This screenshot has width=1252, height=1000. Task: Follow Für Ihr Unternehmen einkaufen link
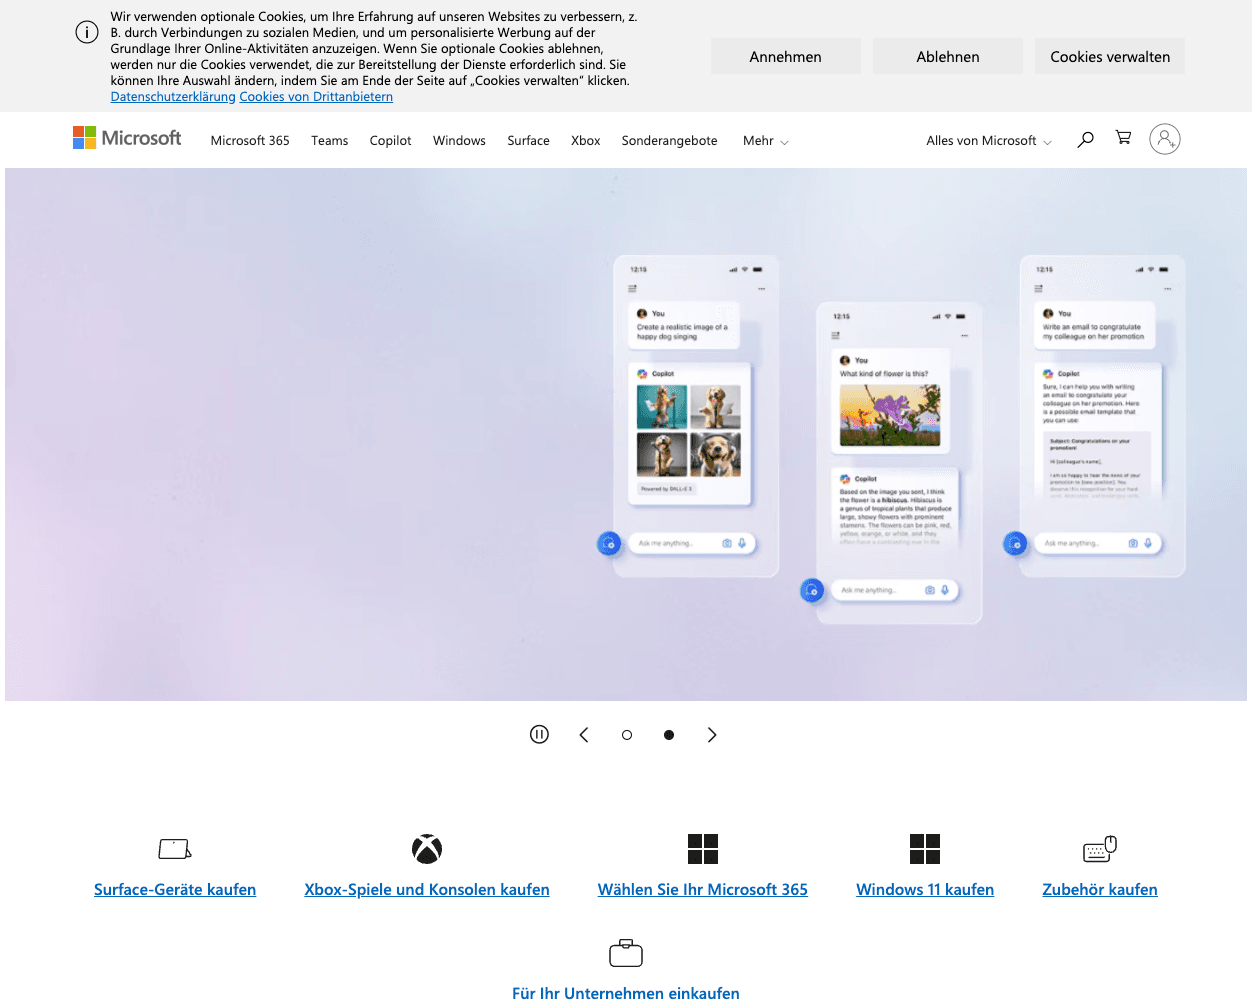coord(626,992)
